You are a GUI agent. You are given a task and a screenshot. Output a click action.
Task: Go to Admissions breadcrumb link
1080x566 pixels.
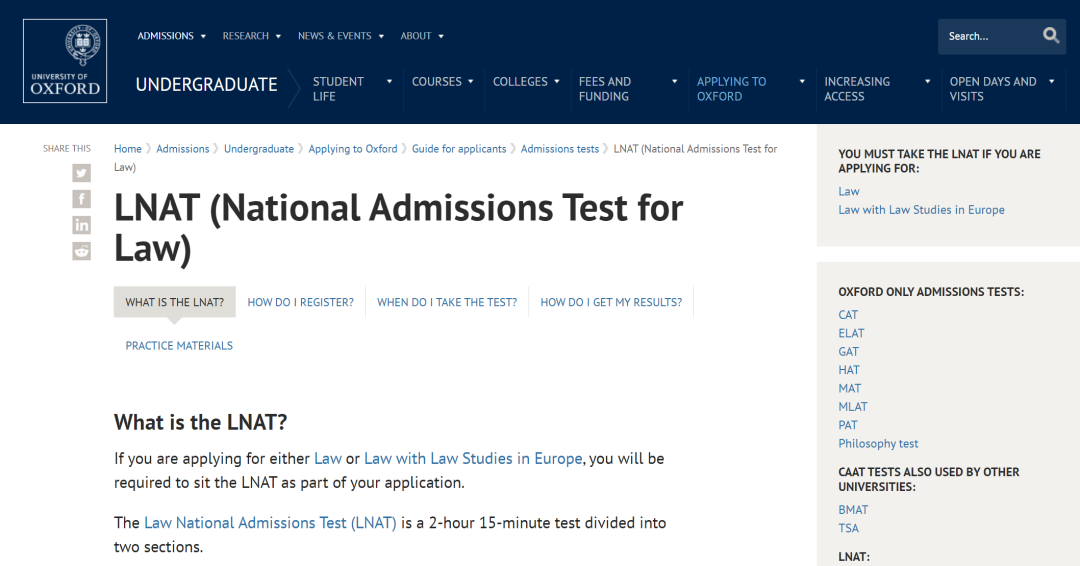[183, 149]
